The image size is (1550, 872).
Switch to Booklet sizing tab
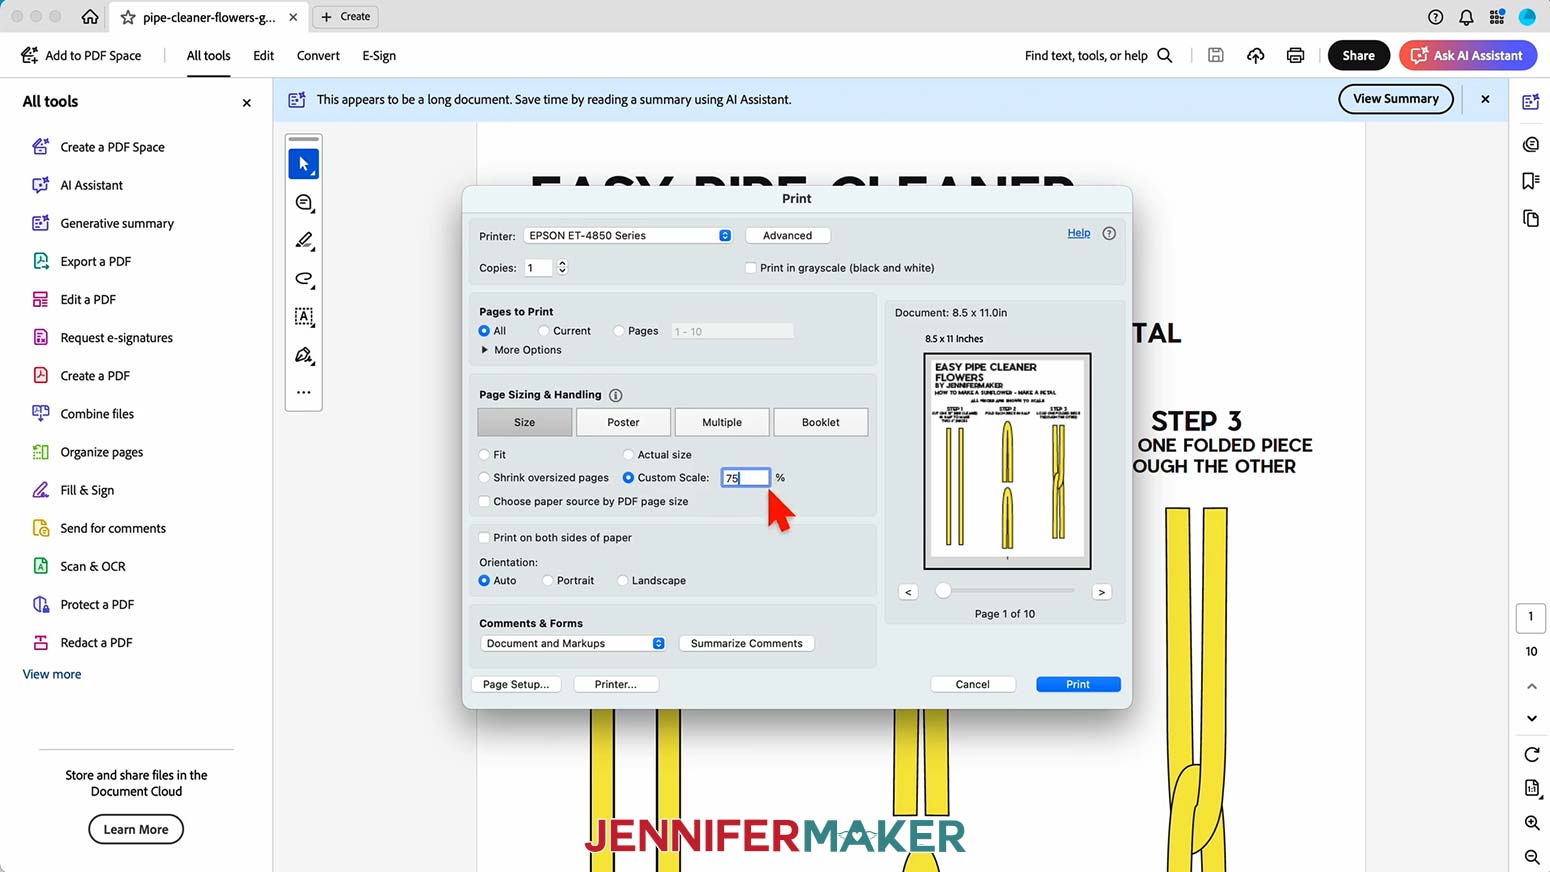click(x=820, y=422)
